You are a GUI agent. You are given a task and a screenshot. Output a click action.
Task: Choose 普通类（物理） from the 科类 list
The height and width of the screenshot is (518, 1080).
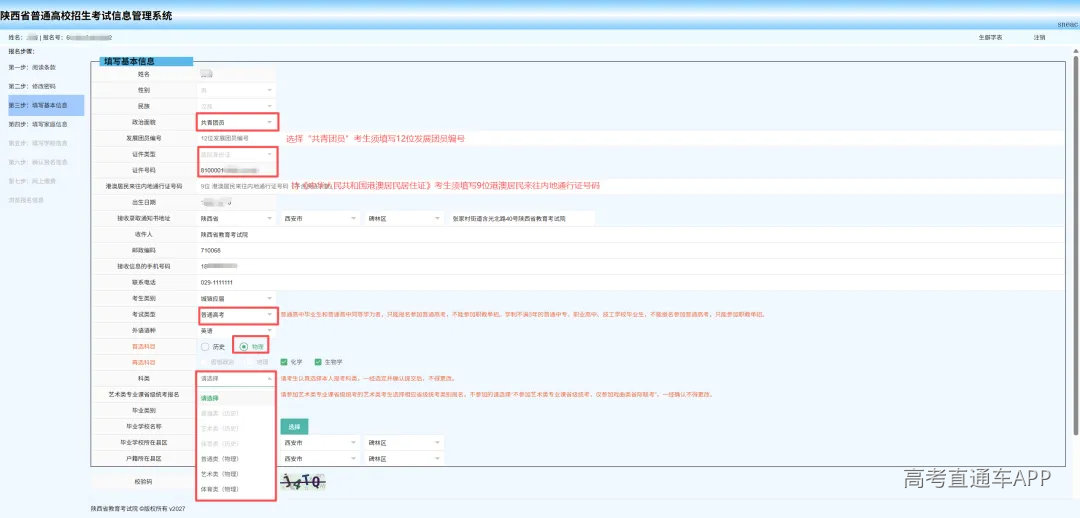(x=236, y=458)
